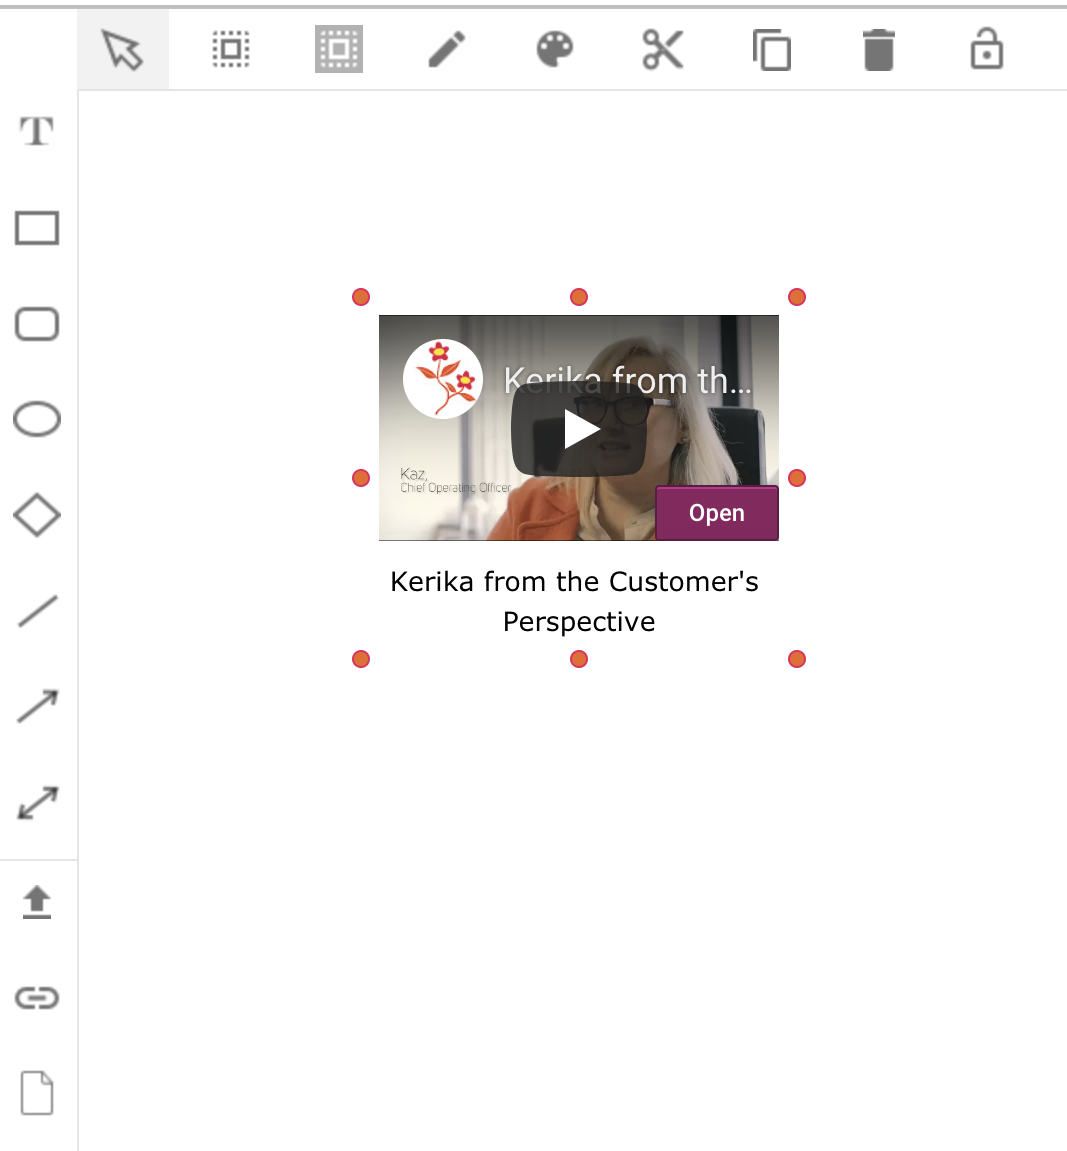Click the right-middle selection handle
This screenshot has width=1067, height=1151.
797,478
